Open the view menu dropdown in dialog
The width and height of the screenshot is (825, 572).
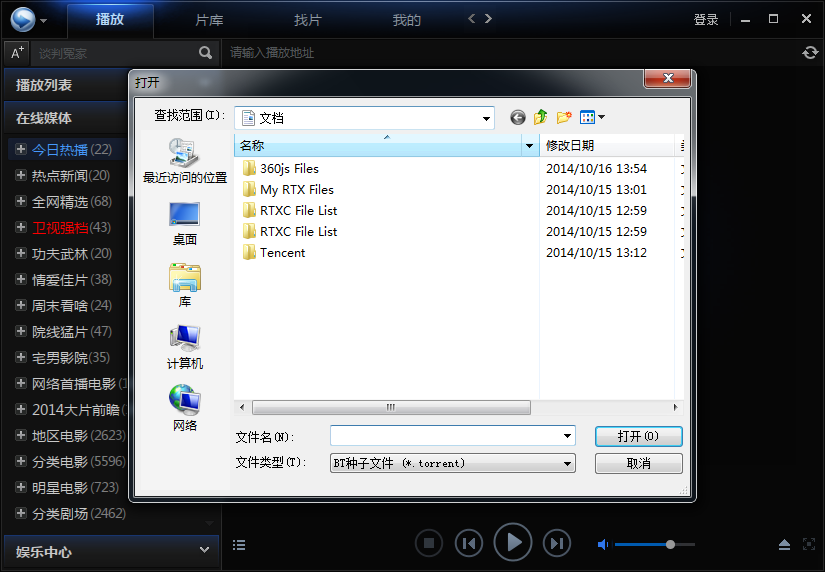(x=593, y=117)
